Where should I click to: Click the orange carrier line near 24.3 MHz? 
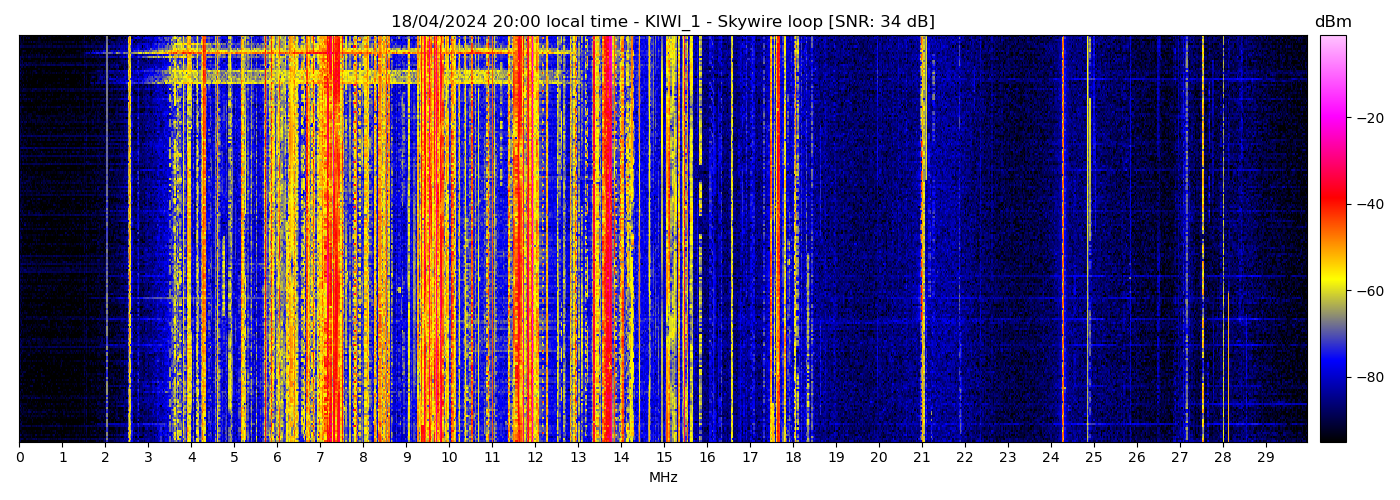click(1063, 250)
